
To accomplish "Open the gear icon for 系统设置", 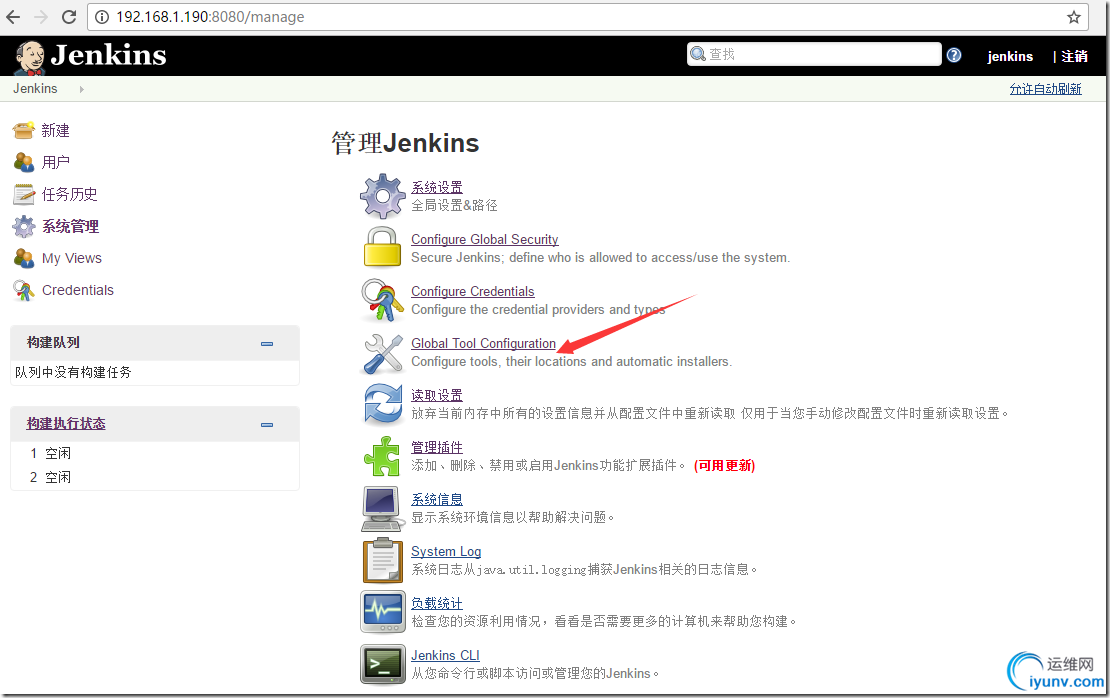I will [x=382, y=196].
